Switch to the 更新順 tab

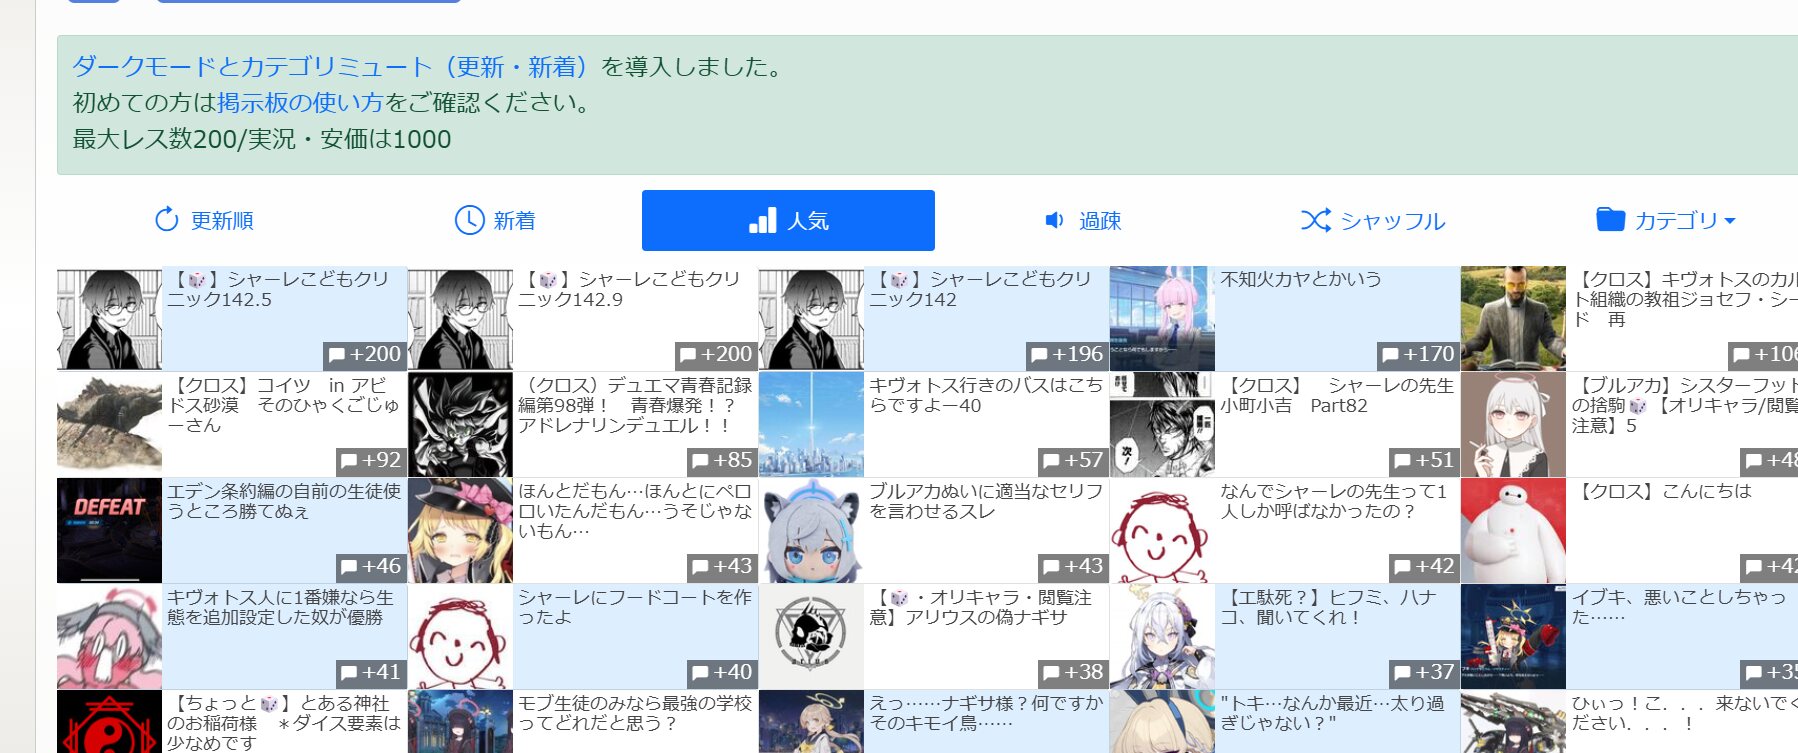(204, 220)
